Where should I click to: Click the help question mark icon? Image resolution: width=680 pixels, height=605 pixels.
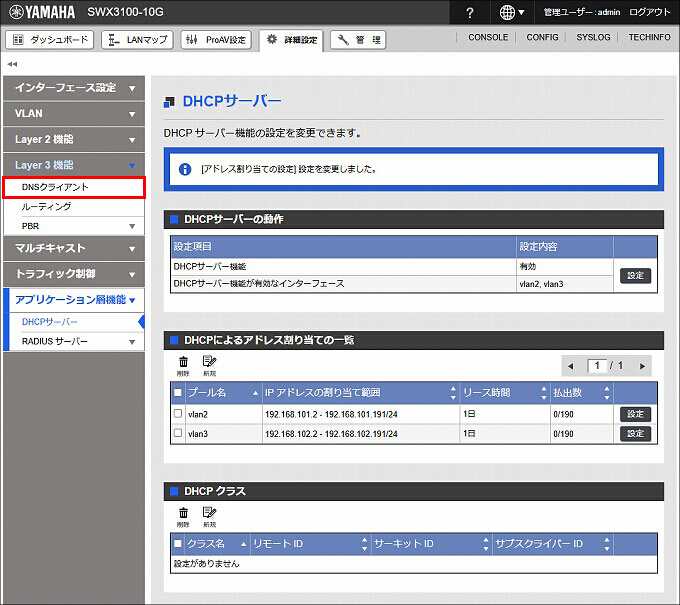point(470,12)
